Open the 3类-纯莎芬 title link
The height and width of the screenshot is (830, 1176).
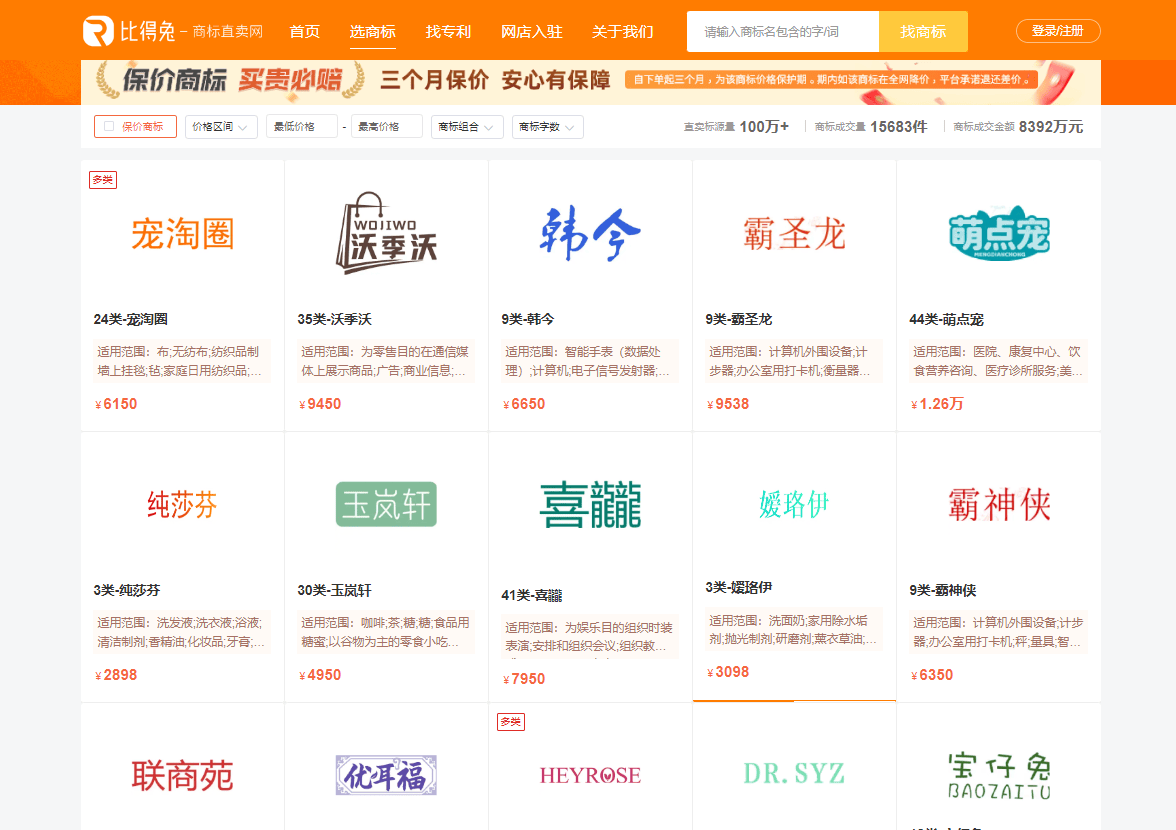pos(127,590)
